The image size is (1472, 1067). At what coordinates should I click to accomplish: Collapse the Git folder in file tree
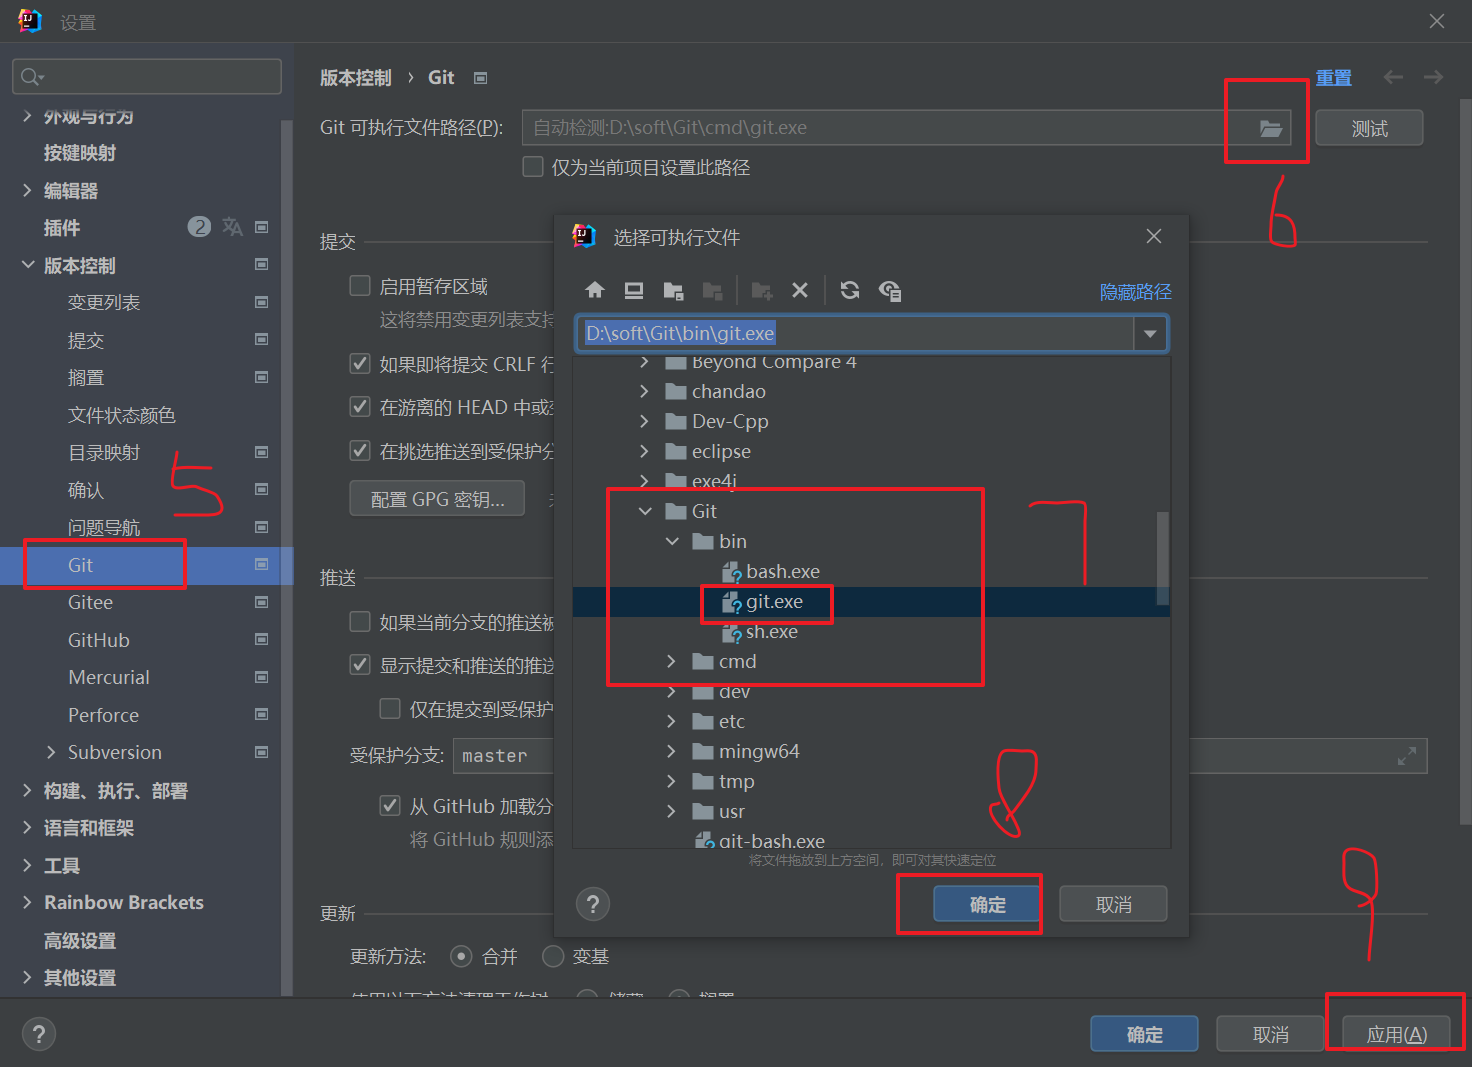click(x=645, y=511)
